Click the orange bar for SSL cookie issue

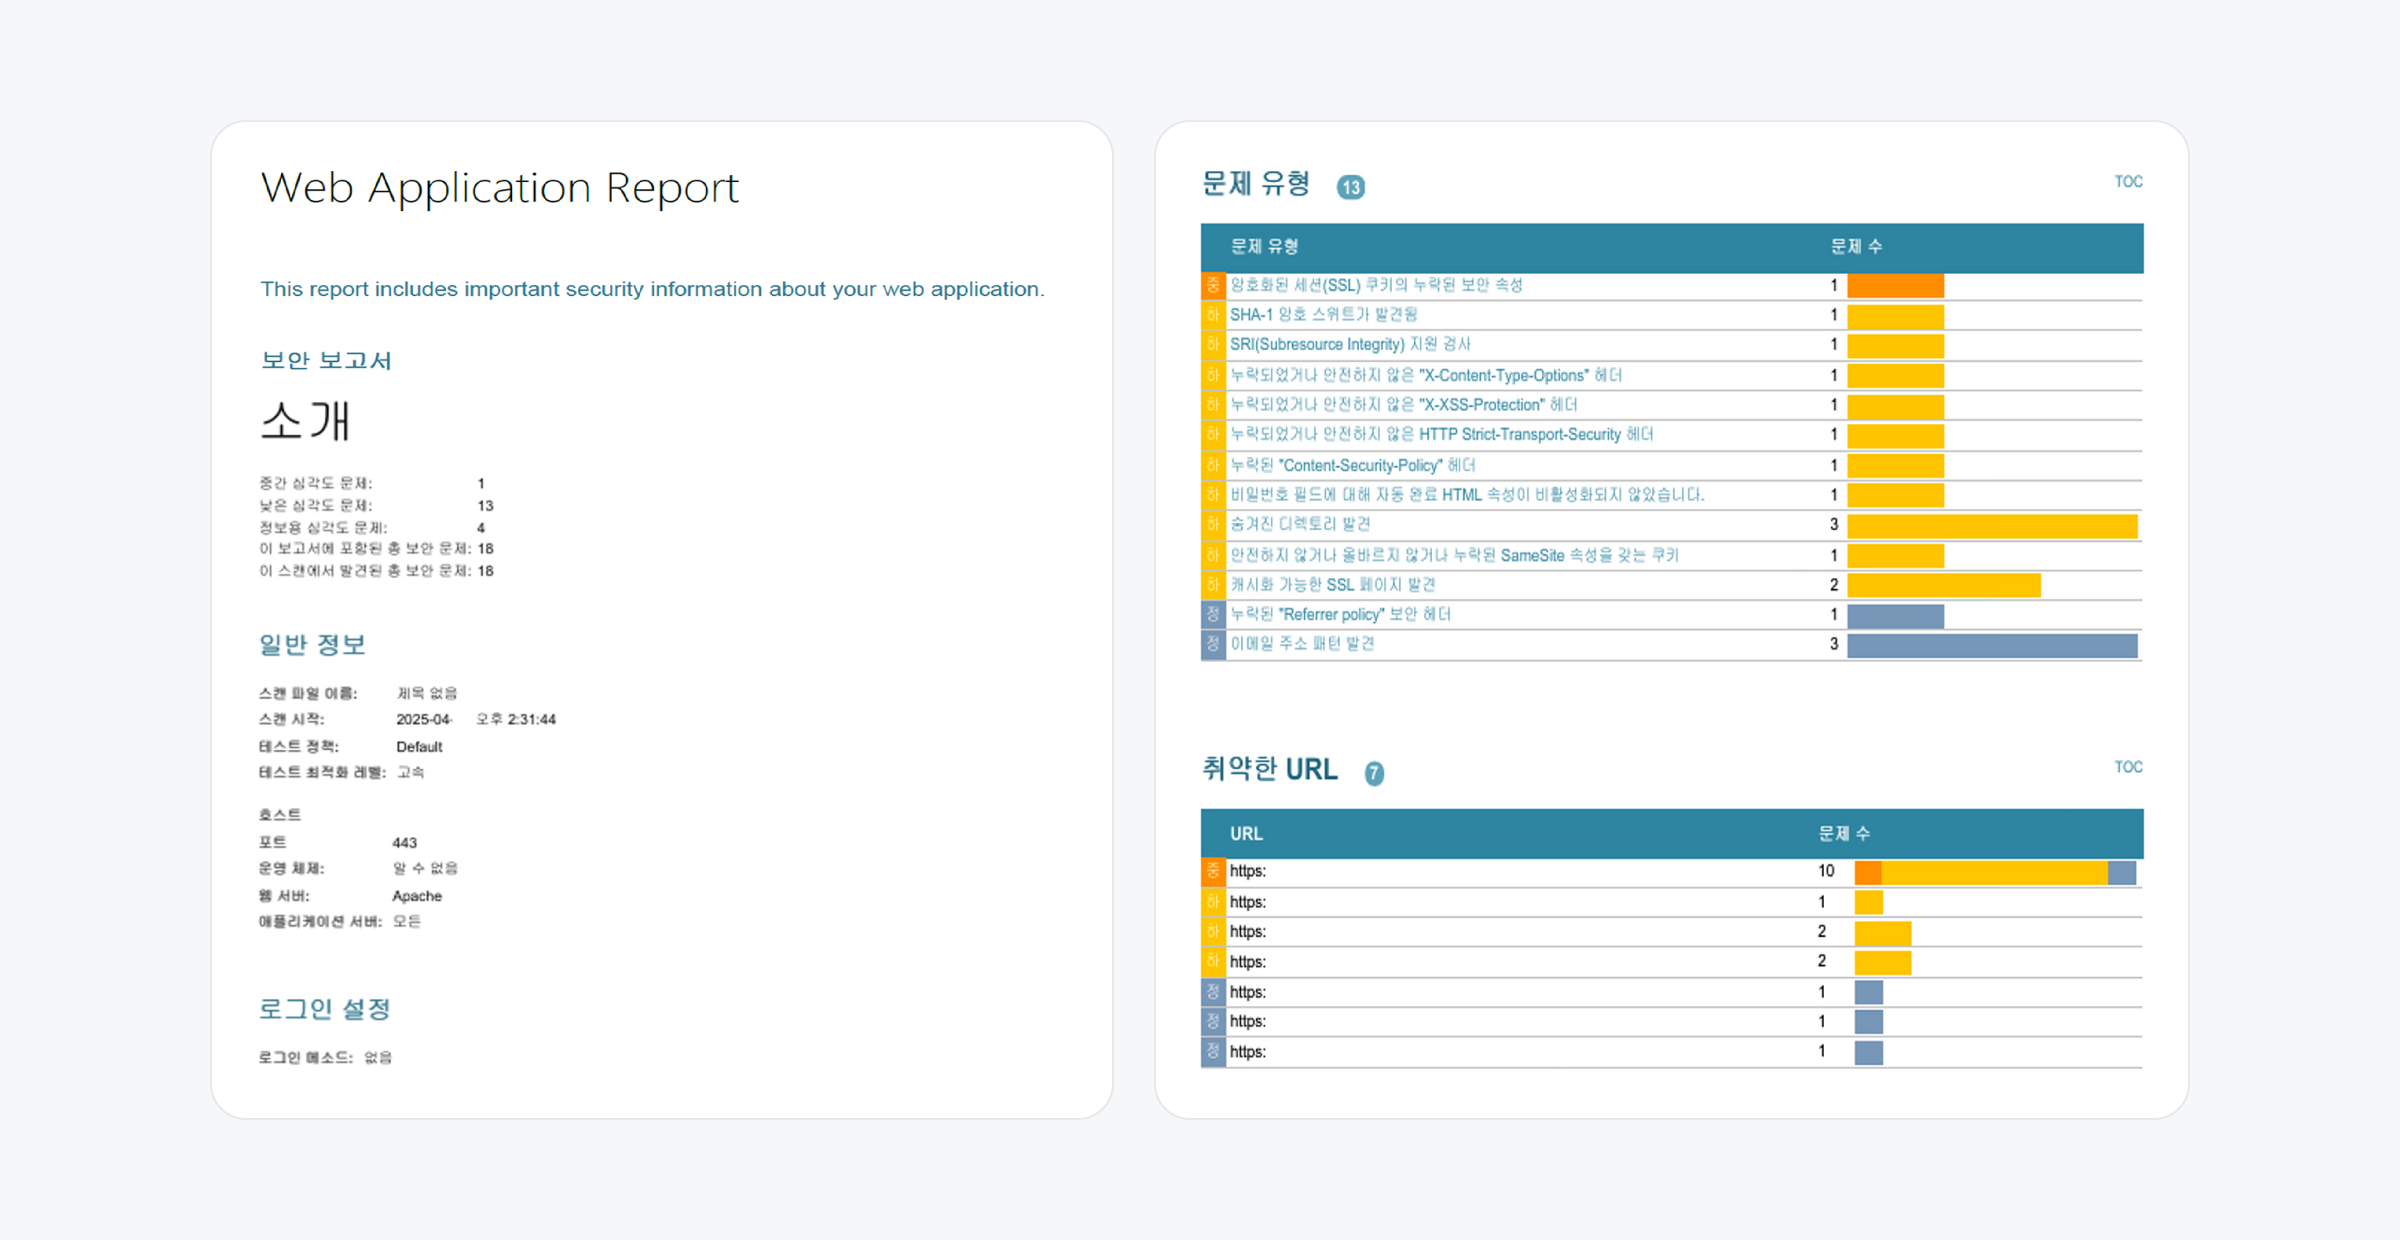(1895, 286)
